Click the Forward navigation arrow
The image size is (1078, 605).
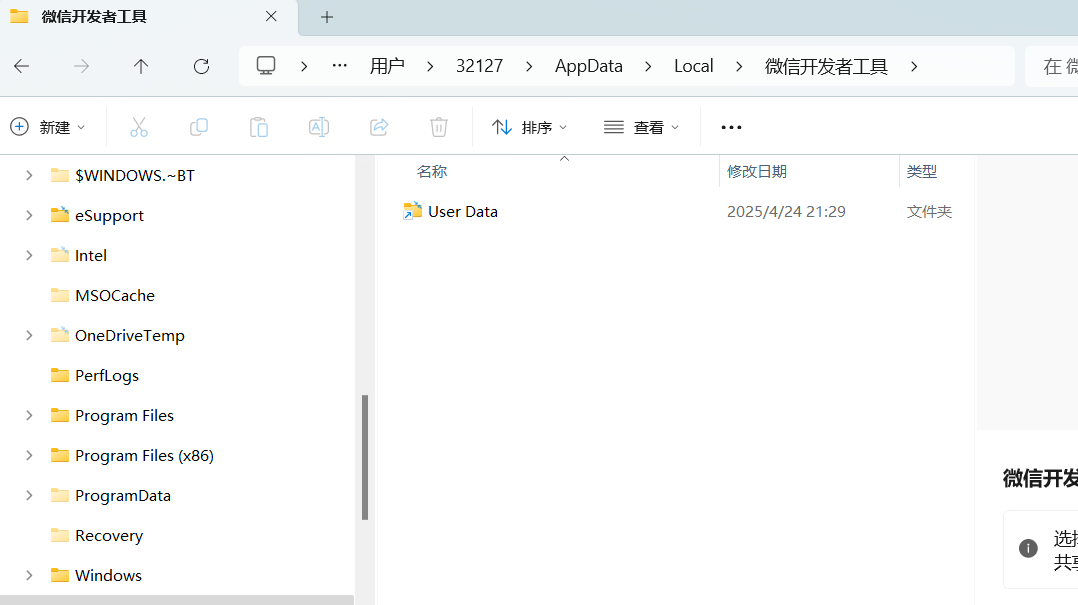click(81, 66)
